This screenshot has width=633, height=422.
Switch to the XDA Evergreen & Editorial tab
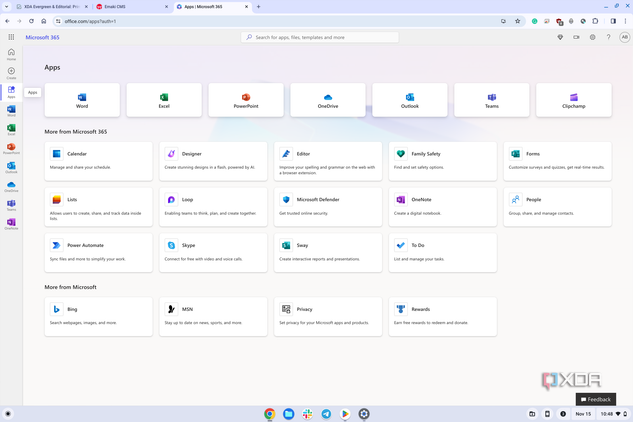[52, 7]
